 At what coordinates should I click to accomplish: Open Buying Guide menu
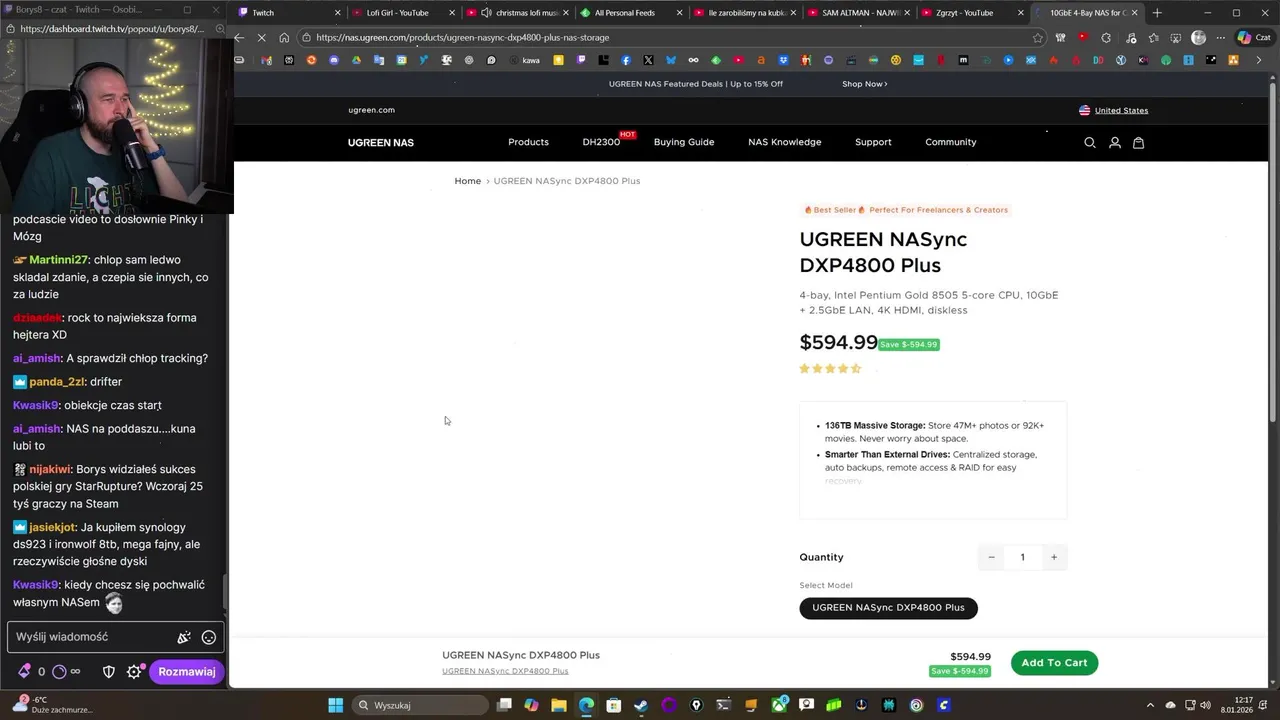[x=684, y=142]
